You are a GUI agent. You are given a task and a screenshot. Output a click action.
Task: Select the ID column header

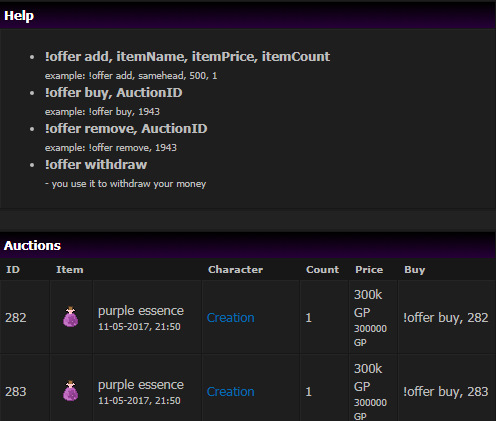tap(13, 270)
